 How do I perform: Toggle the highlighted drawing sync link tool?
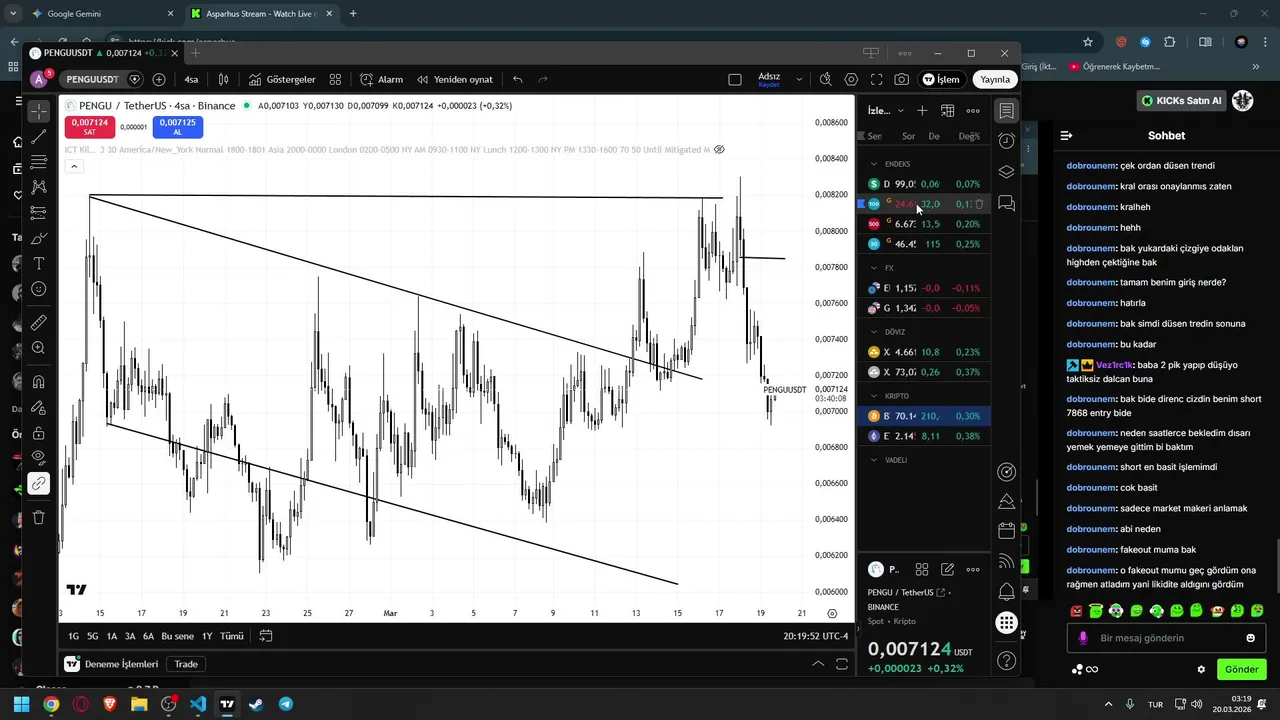click(38, 483)
